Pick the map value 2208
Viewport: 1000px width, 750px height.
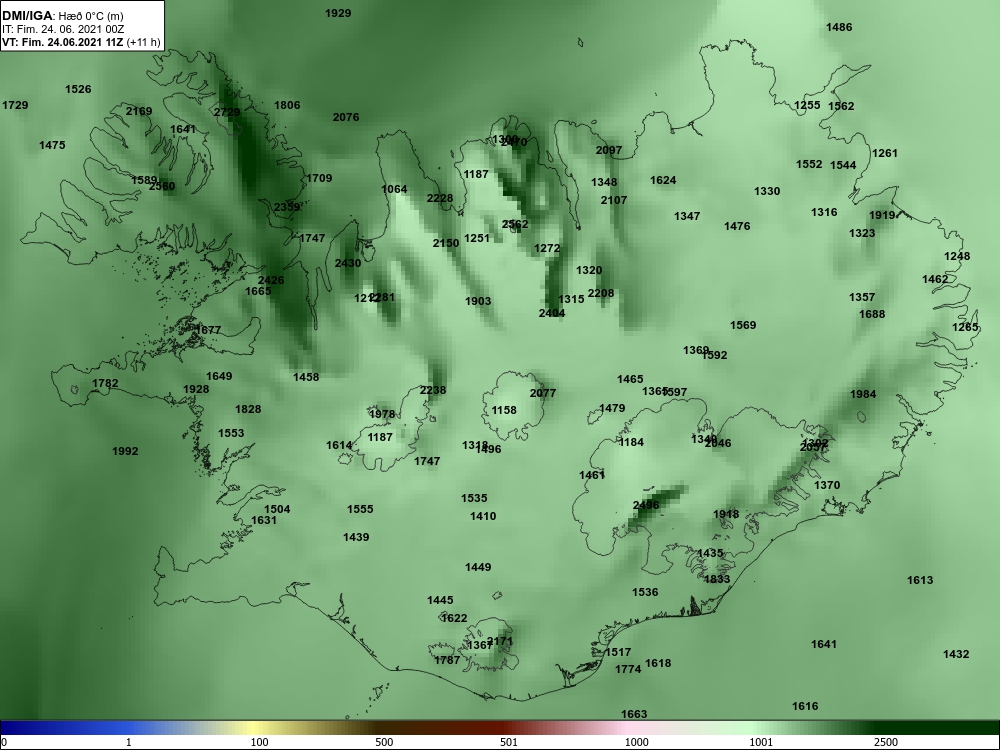[x=601, y=293]
